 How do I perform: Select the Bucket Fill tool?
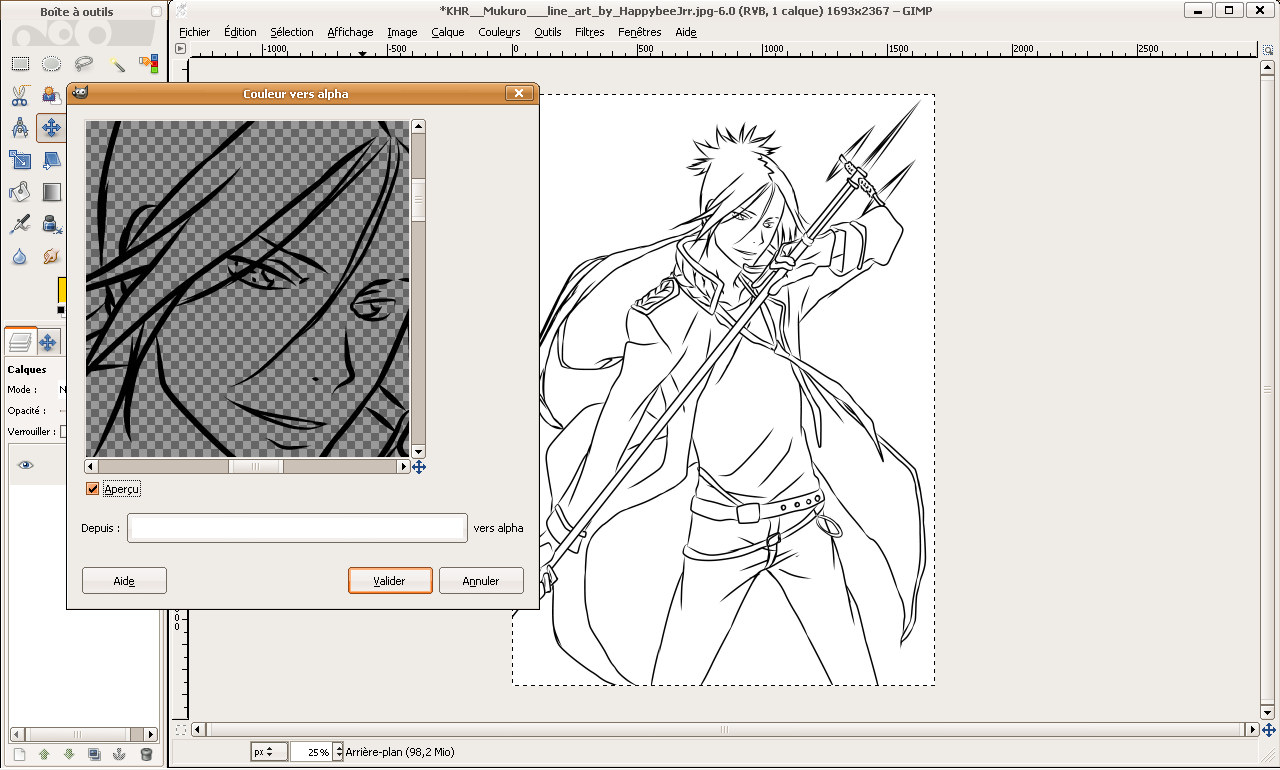19,191
